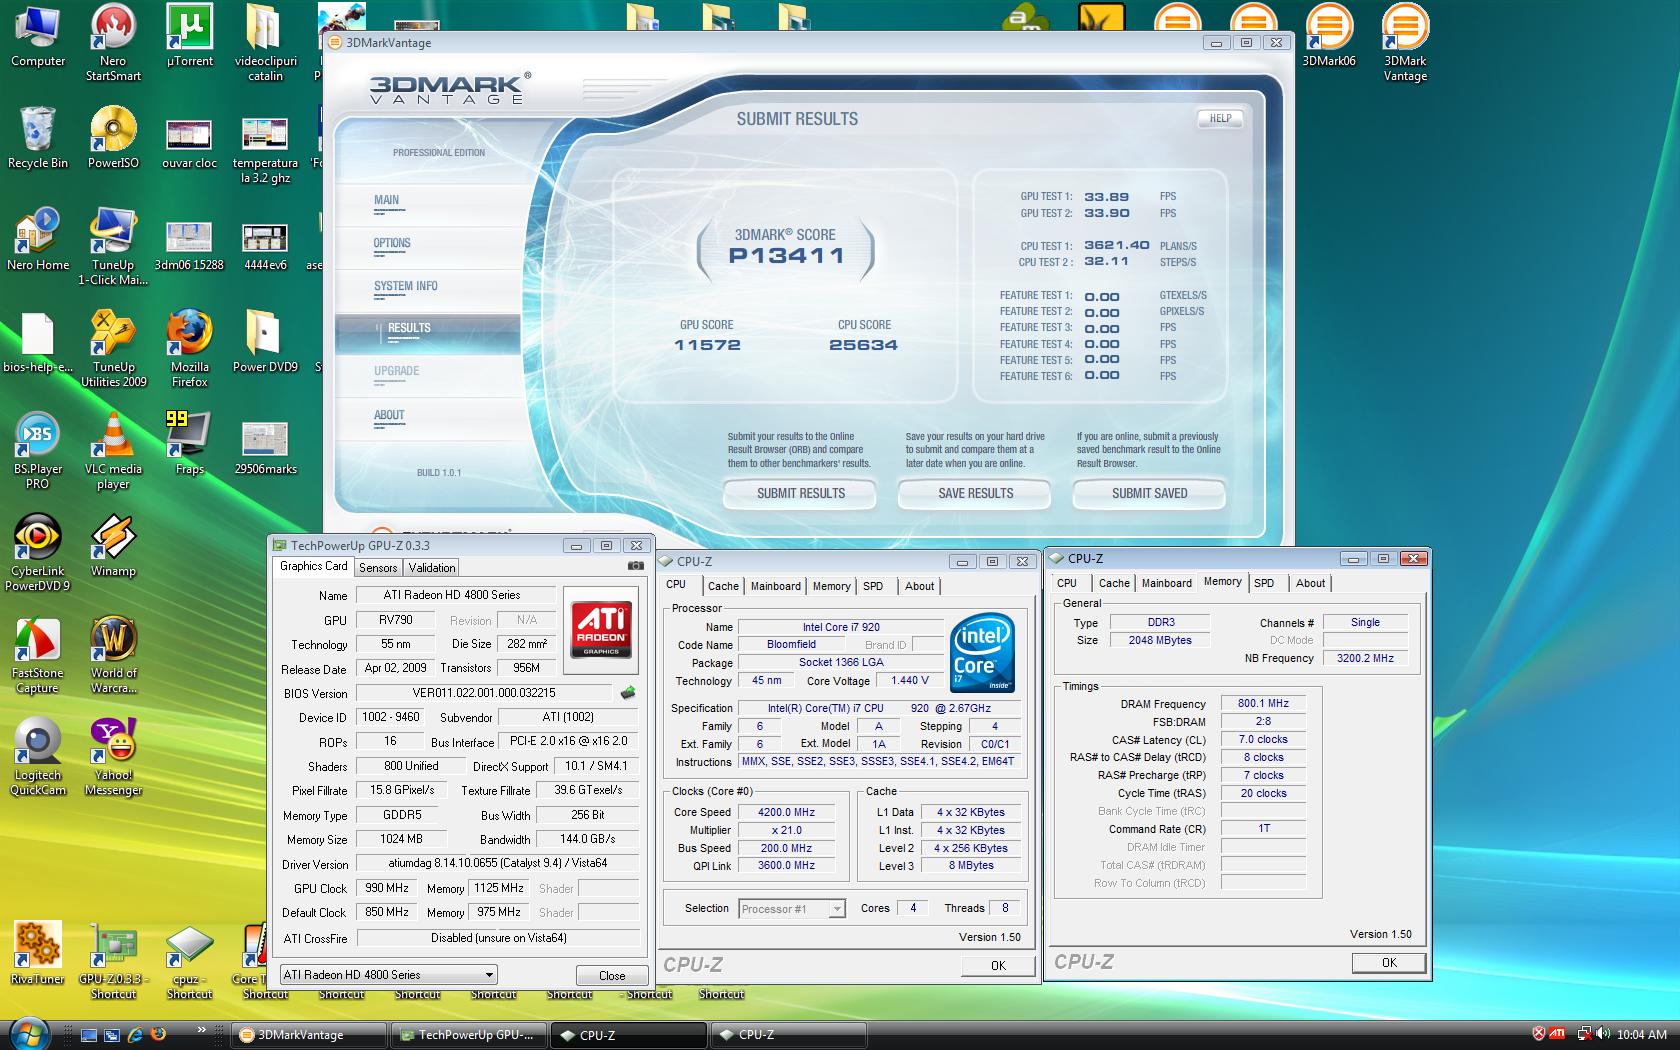Open Nero Home shortcut

pyautogui.click(x=37, y=240)
